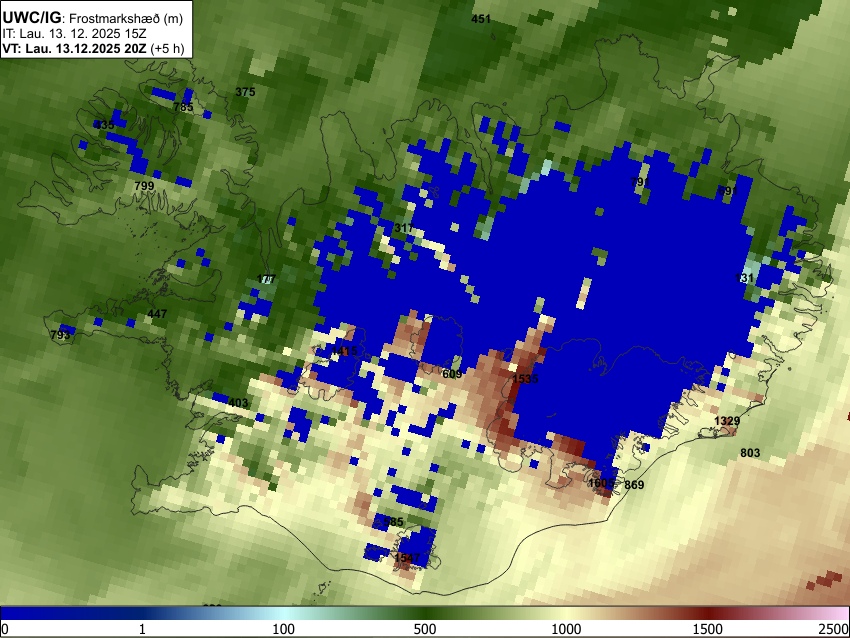850x638 pixels.
Task: Click the 435 value label in the Westfjords
Action: 105,125
